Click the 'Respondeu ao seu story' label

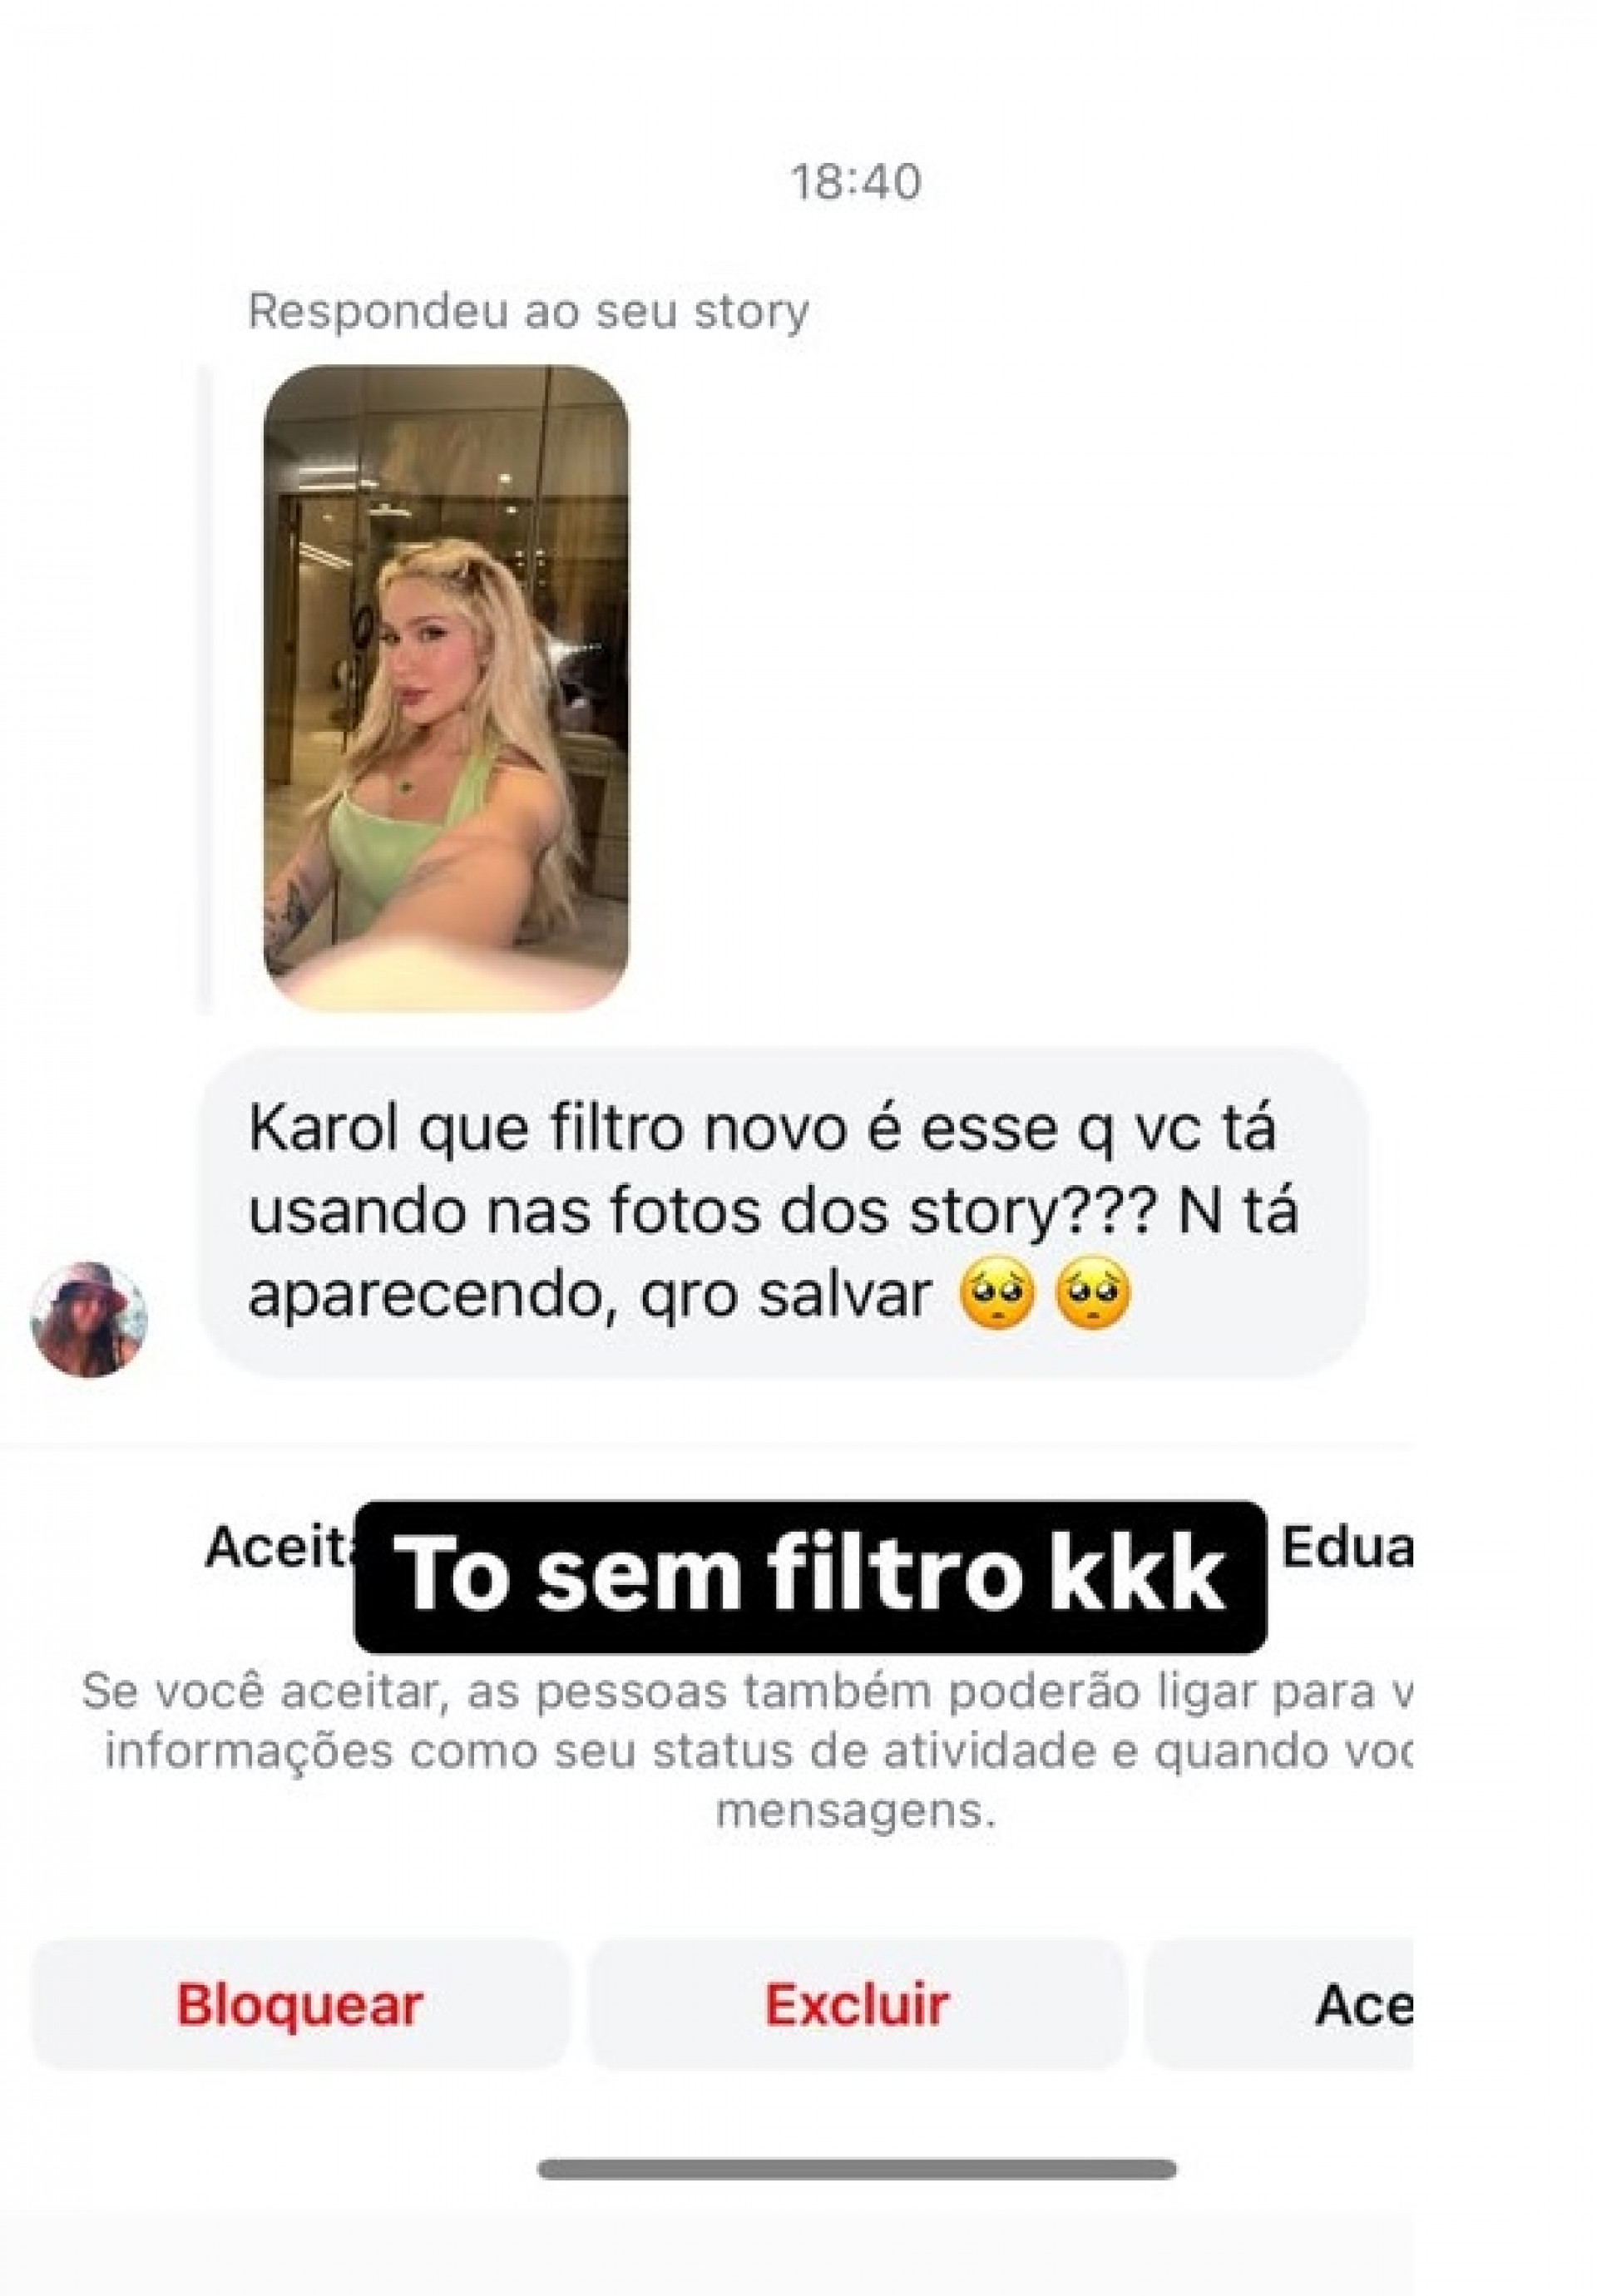pyautogui.click(x=528, y=311)
